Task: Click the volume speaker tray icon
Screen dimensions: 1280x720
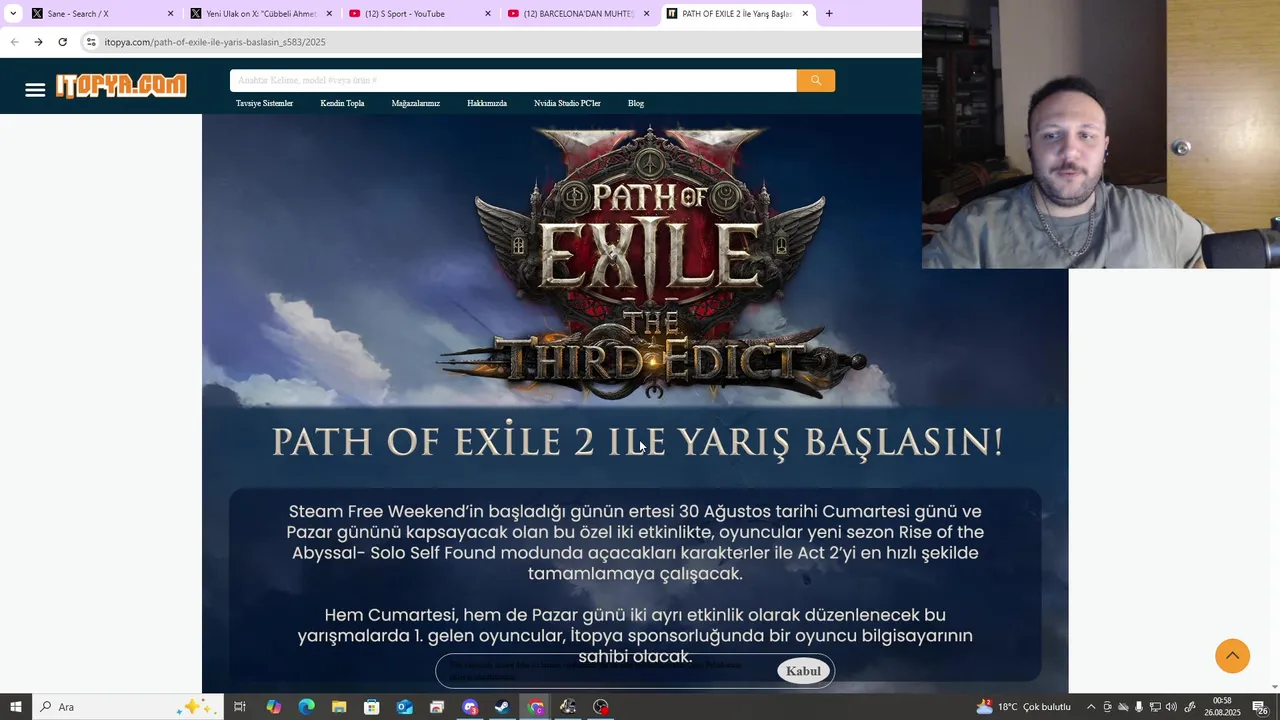Action: pos(1171,707)
